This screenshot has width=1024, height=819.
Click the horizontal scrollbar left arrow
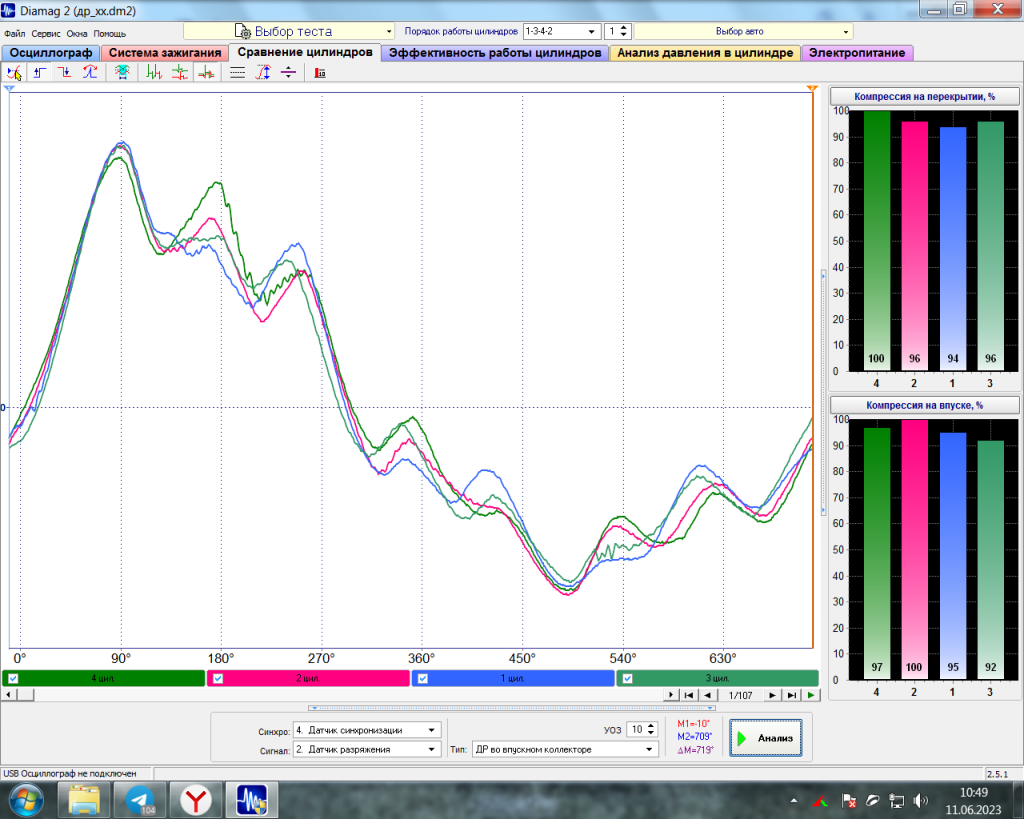coord(8,695)
